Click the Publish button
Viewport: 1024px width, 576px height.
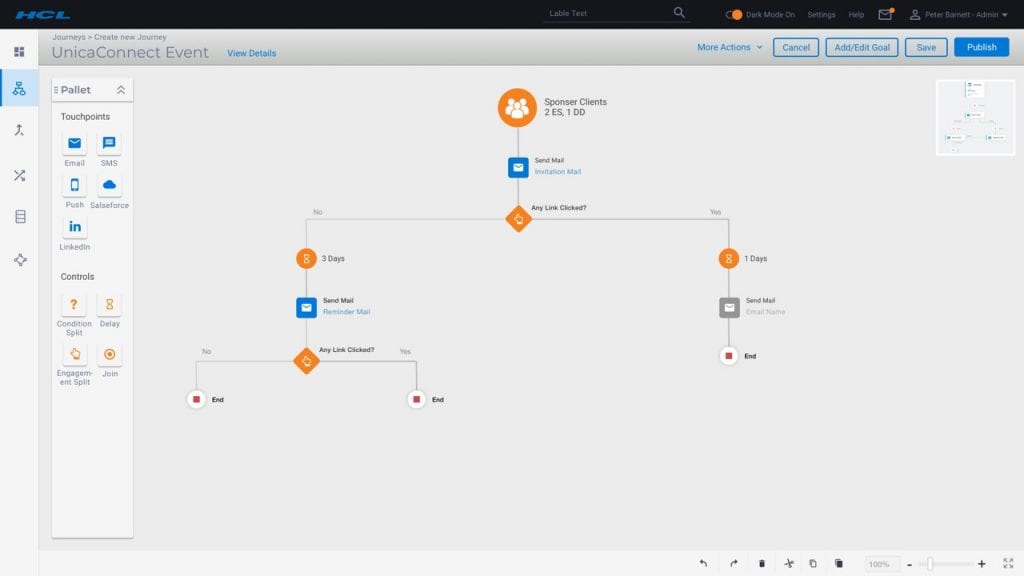[982, 48]
